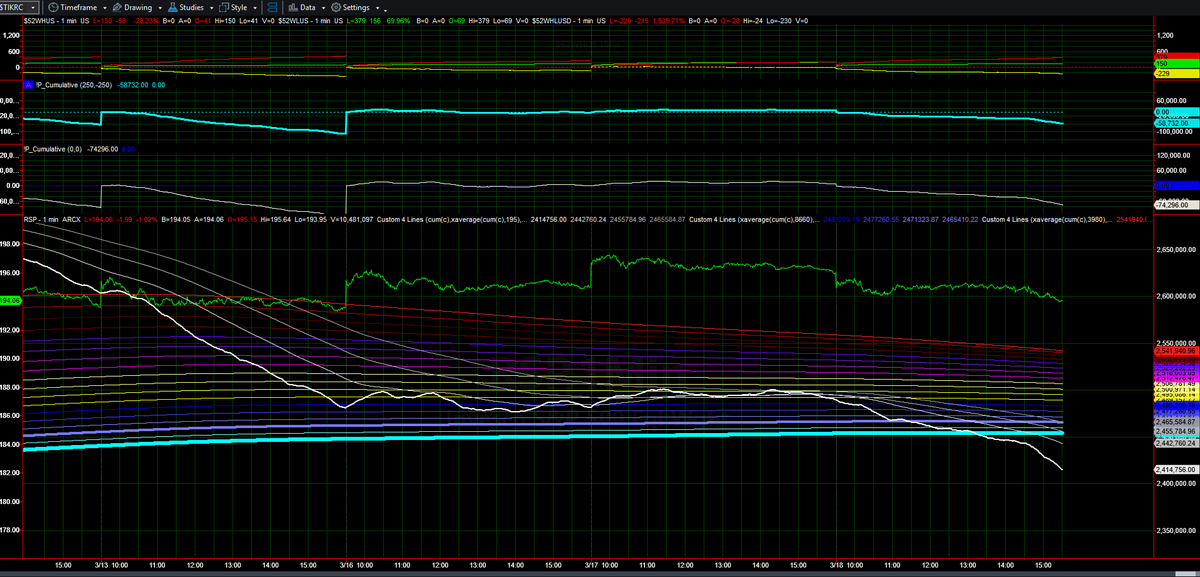This screenshot has height=577, width=1200.
Task: Click the green 150 value tag on top subgraph
Action: tap(1176, 64)
